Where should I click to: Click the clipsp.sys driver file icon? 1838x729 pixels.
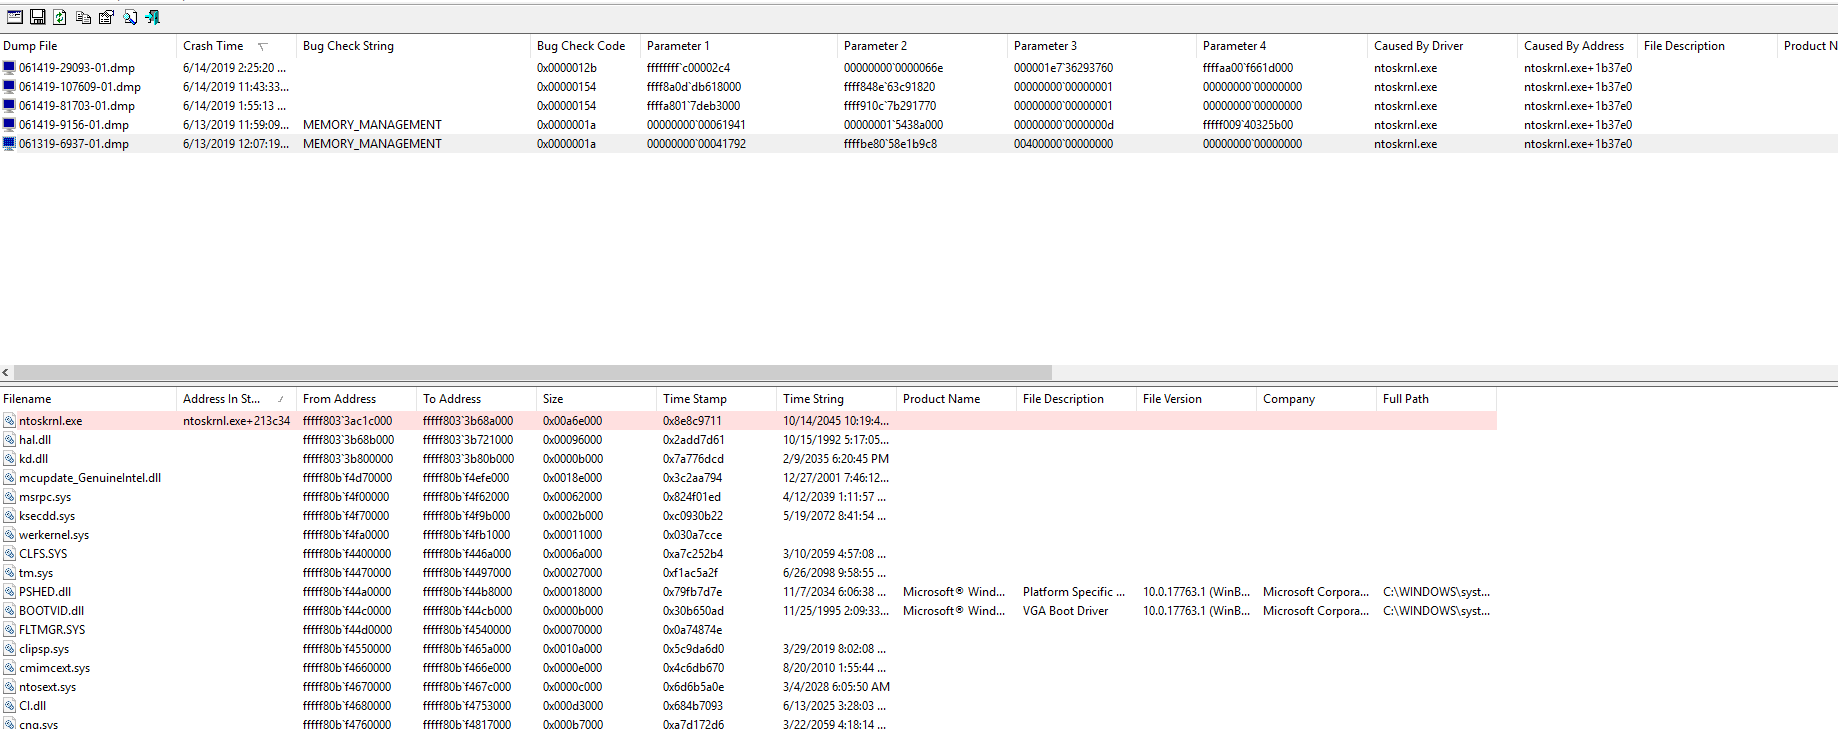click(x=9, y=649)
